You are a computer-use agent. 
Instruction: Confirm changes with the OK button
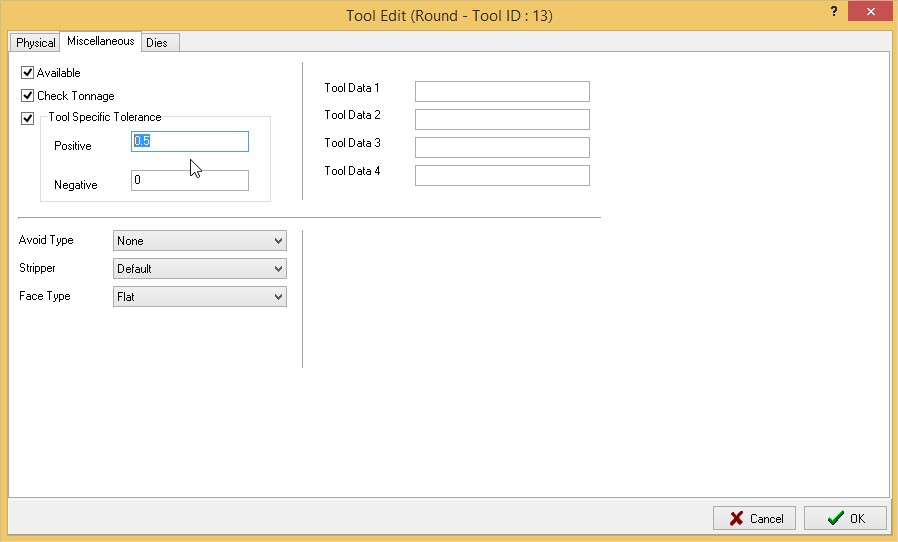845,518
